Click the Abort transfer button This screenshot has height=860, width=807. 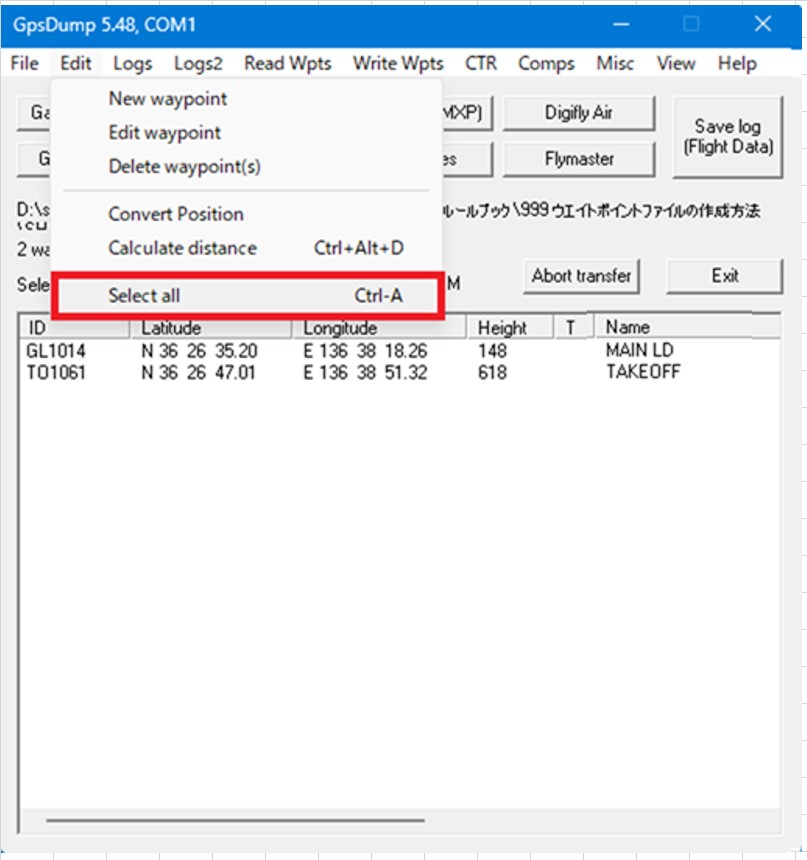[x=581, y=276]
